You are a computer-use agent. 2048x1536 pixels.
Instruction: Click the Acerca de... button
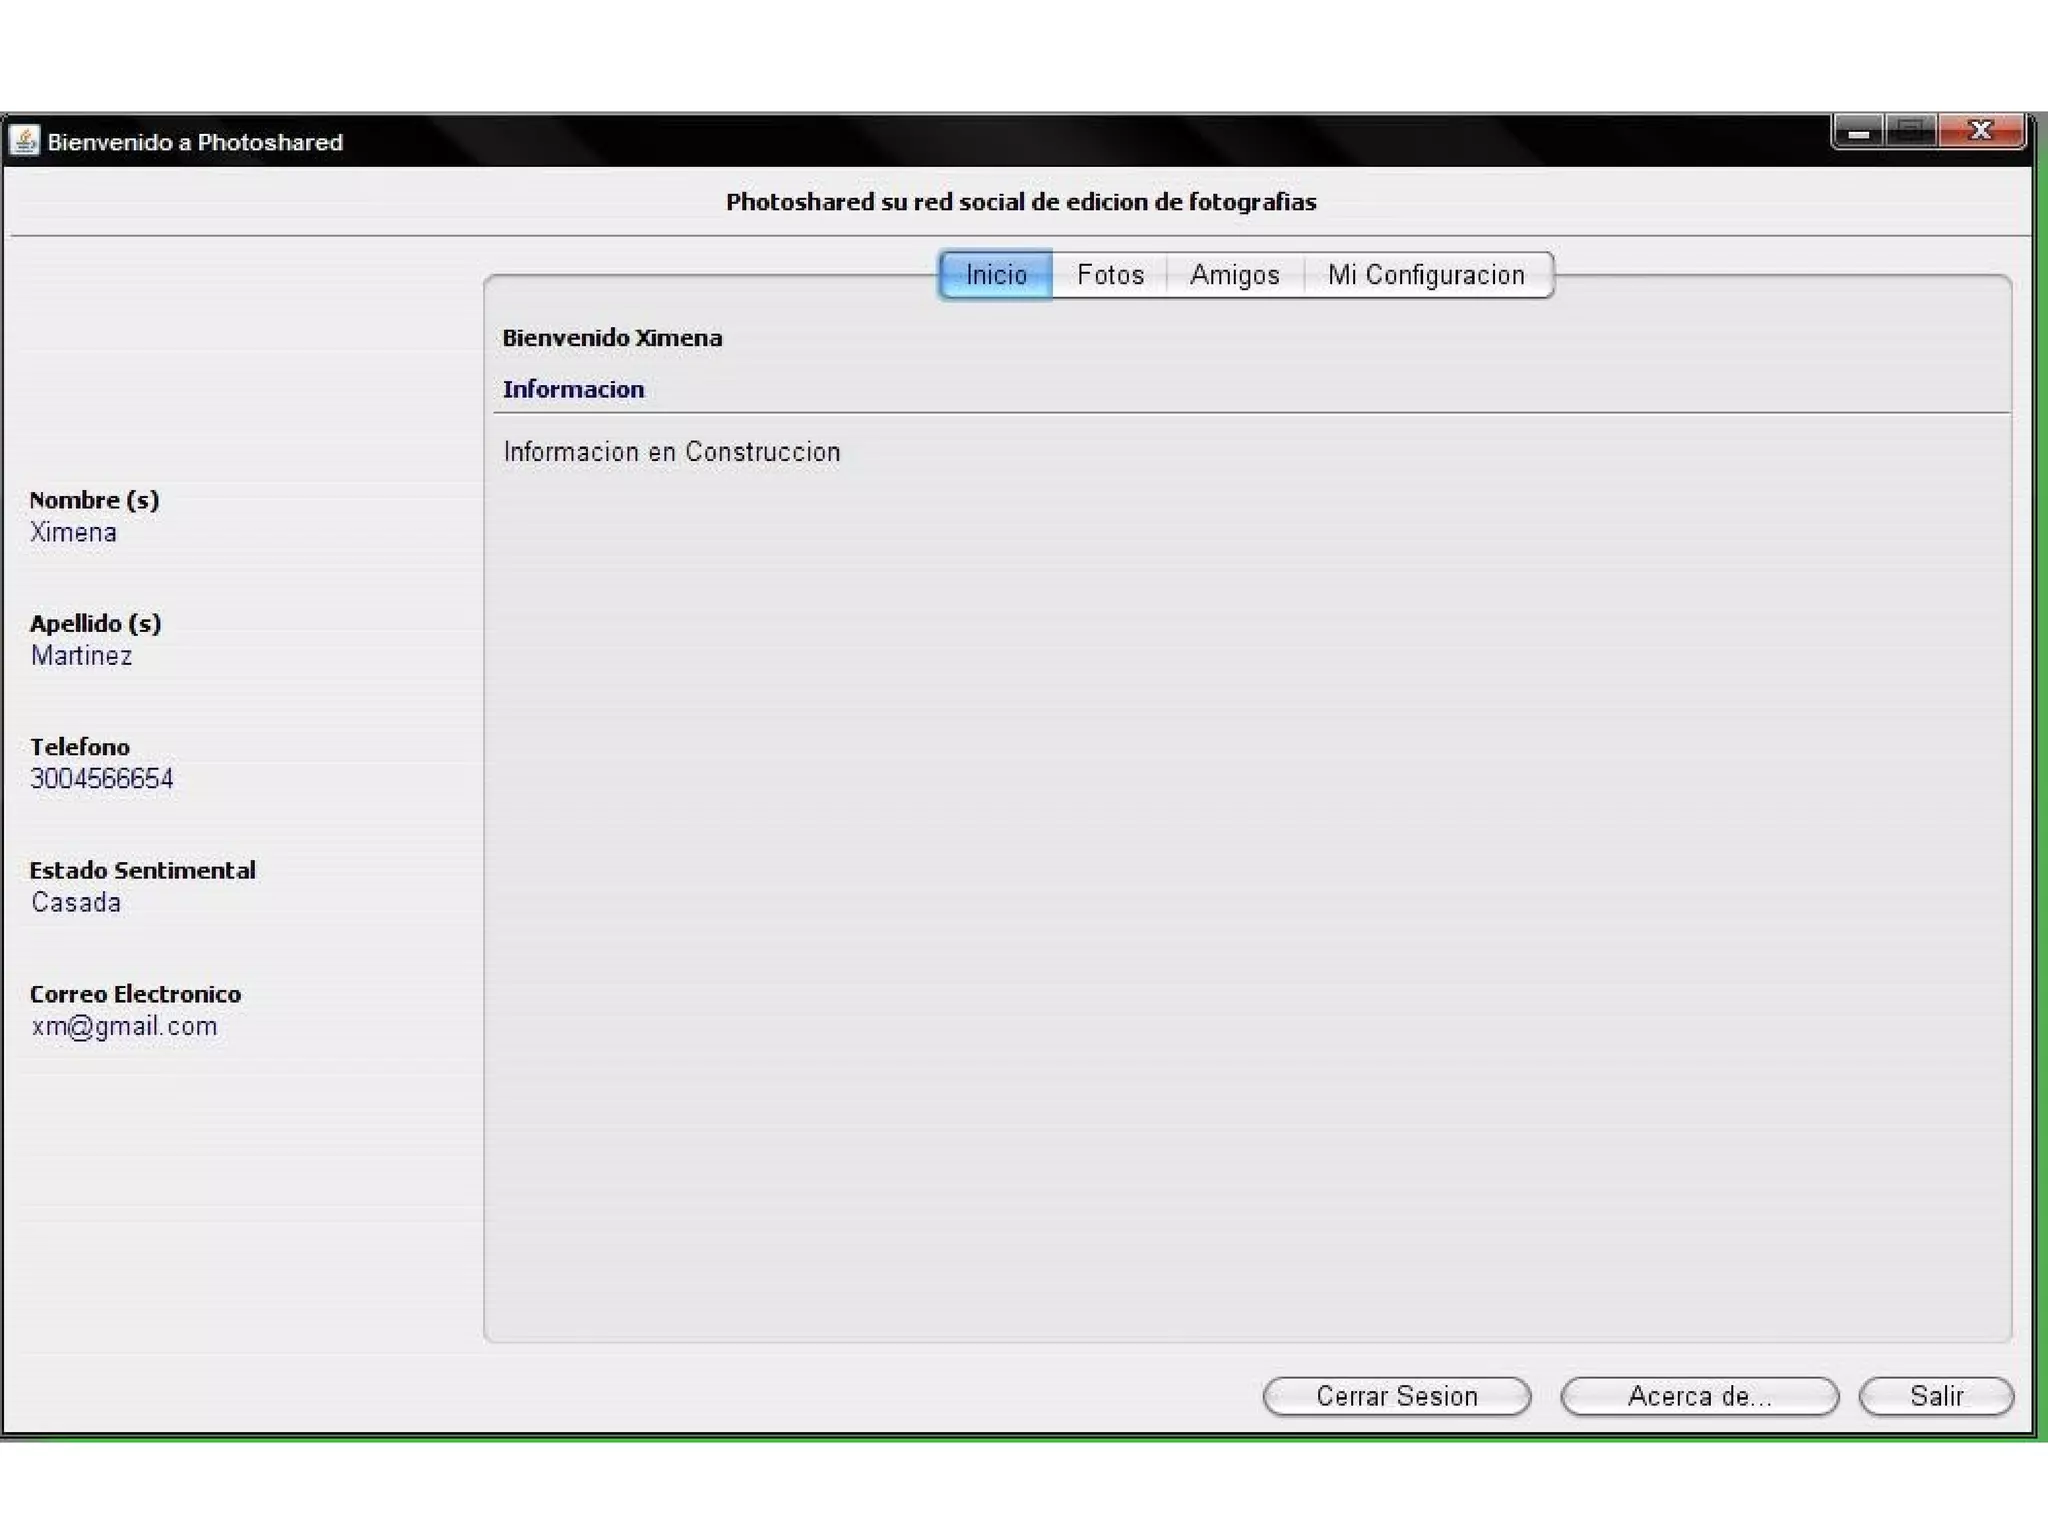[1699, 1396]
